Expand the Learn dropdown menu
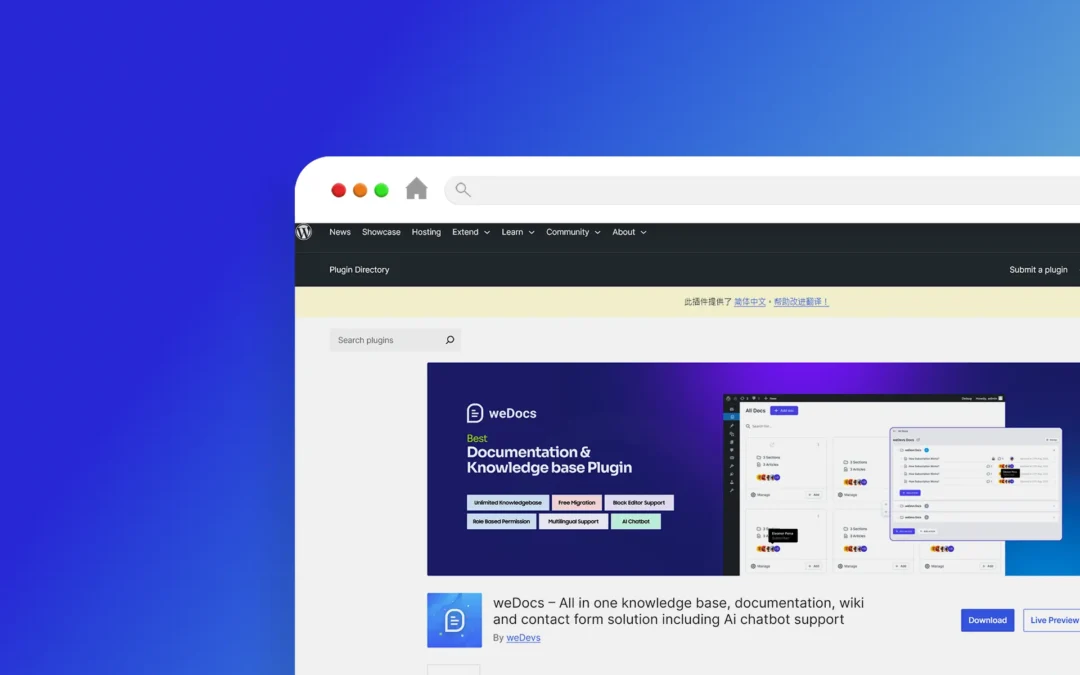Viewport: 1080px width, 675px height. [517, 232]
